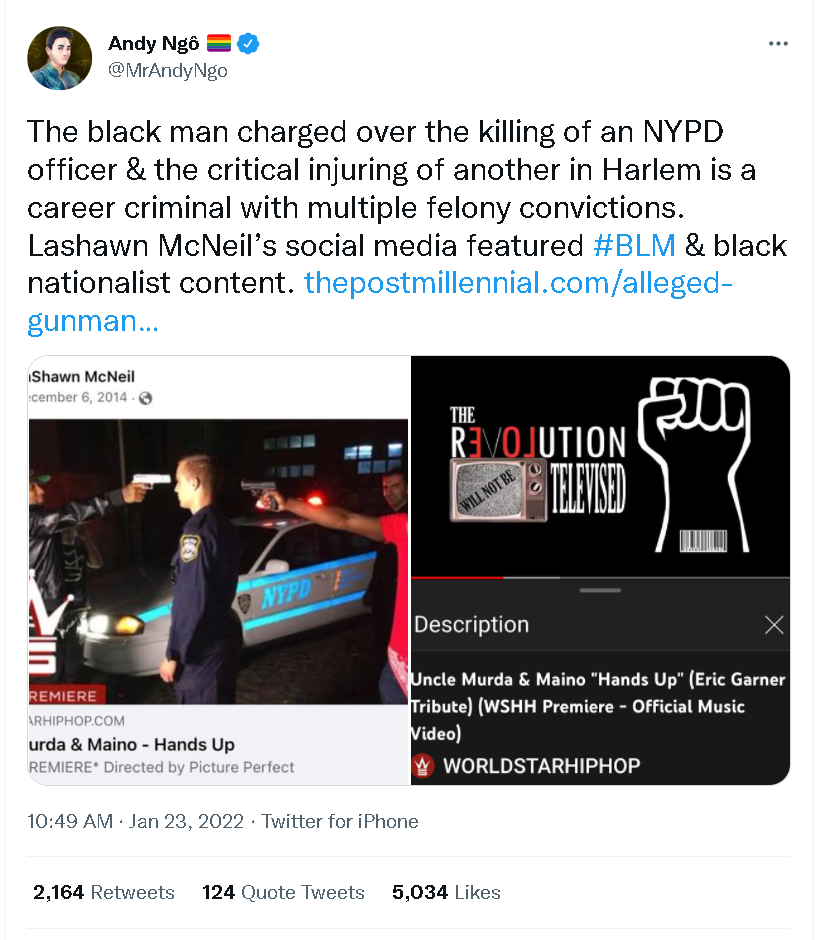Open the three-dot more options menu
The width and height of the screenshot is (834, 940).
pyautogui.click(x=778, y=44)
